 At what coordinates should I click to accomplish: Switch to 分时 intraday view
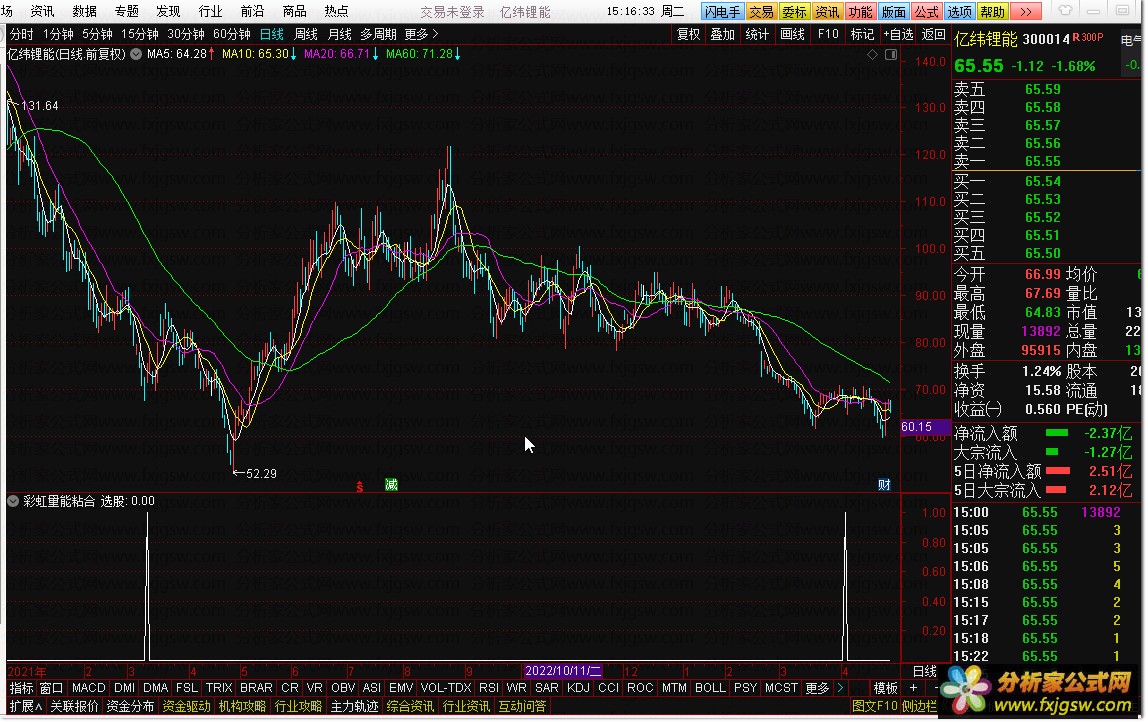coord(21,34)
